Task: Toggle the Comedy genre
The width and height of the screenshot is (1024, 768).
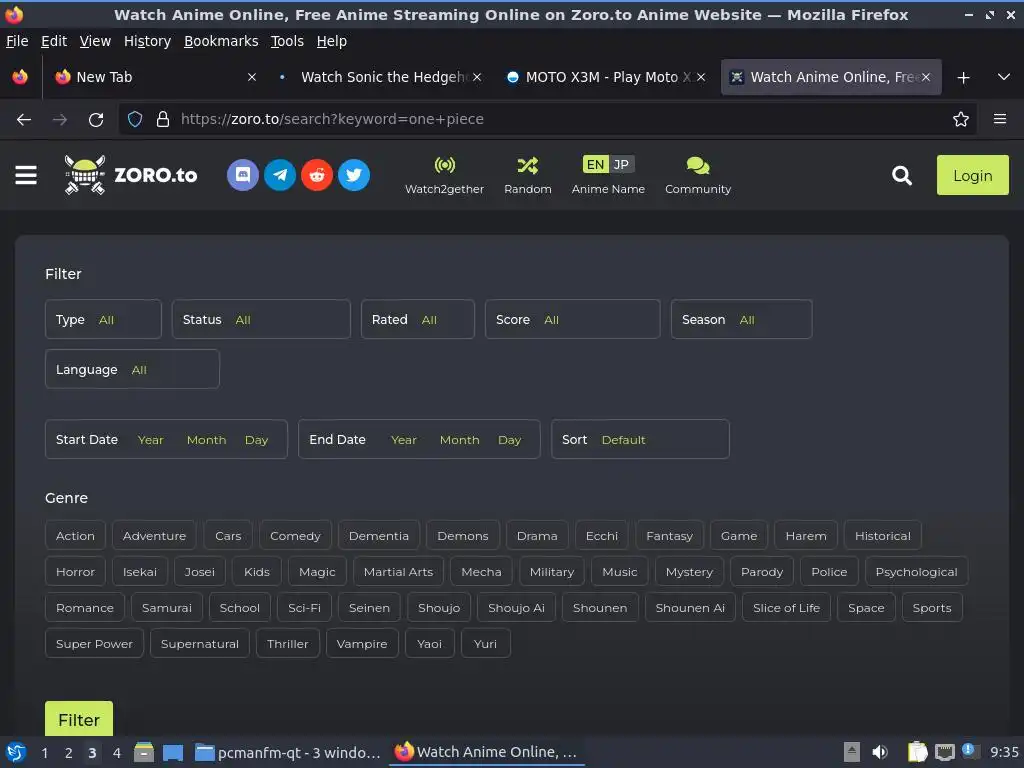Action: pyautogui.click(x=295, y=536)
